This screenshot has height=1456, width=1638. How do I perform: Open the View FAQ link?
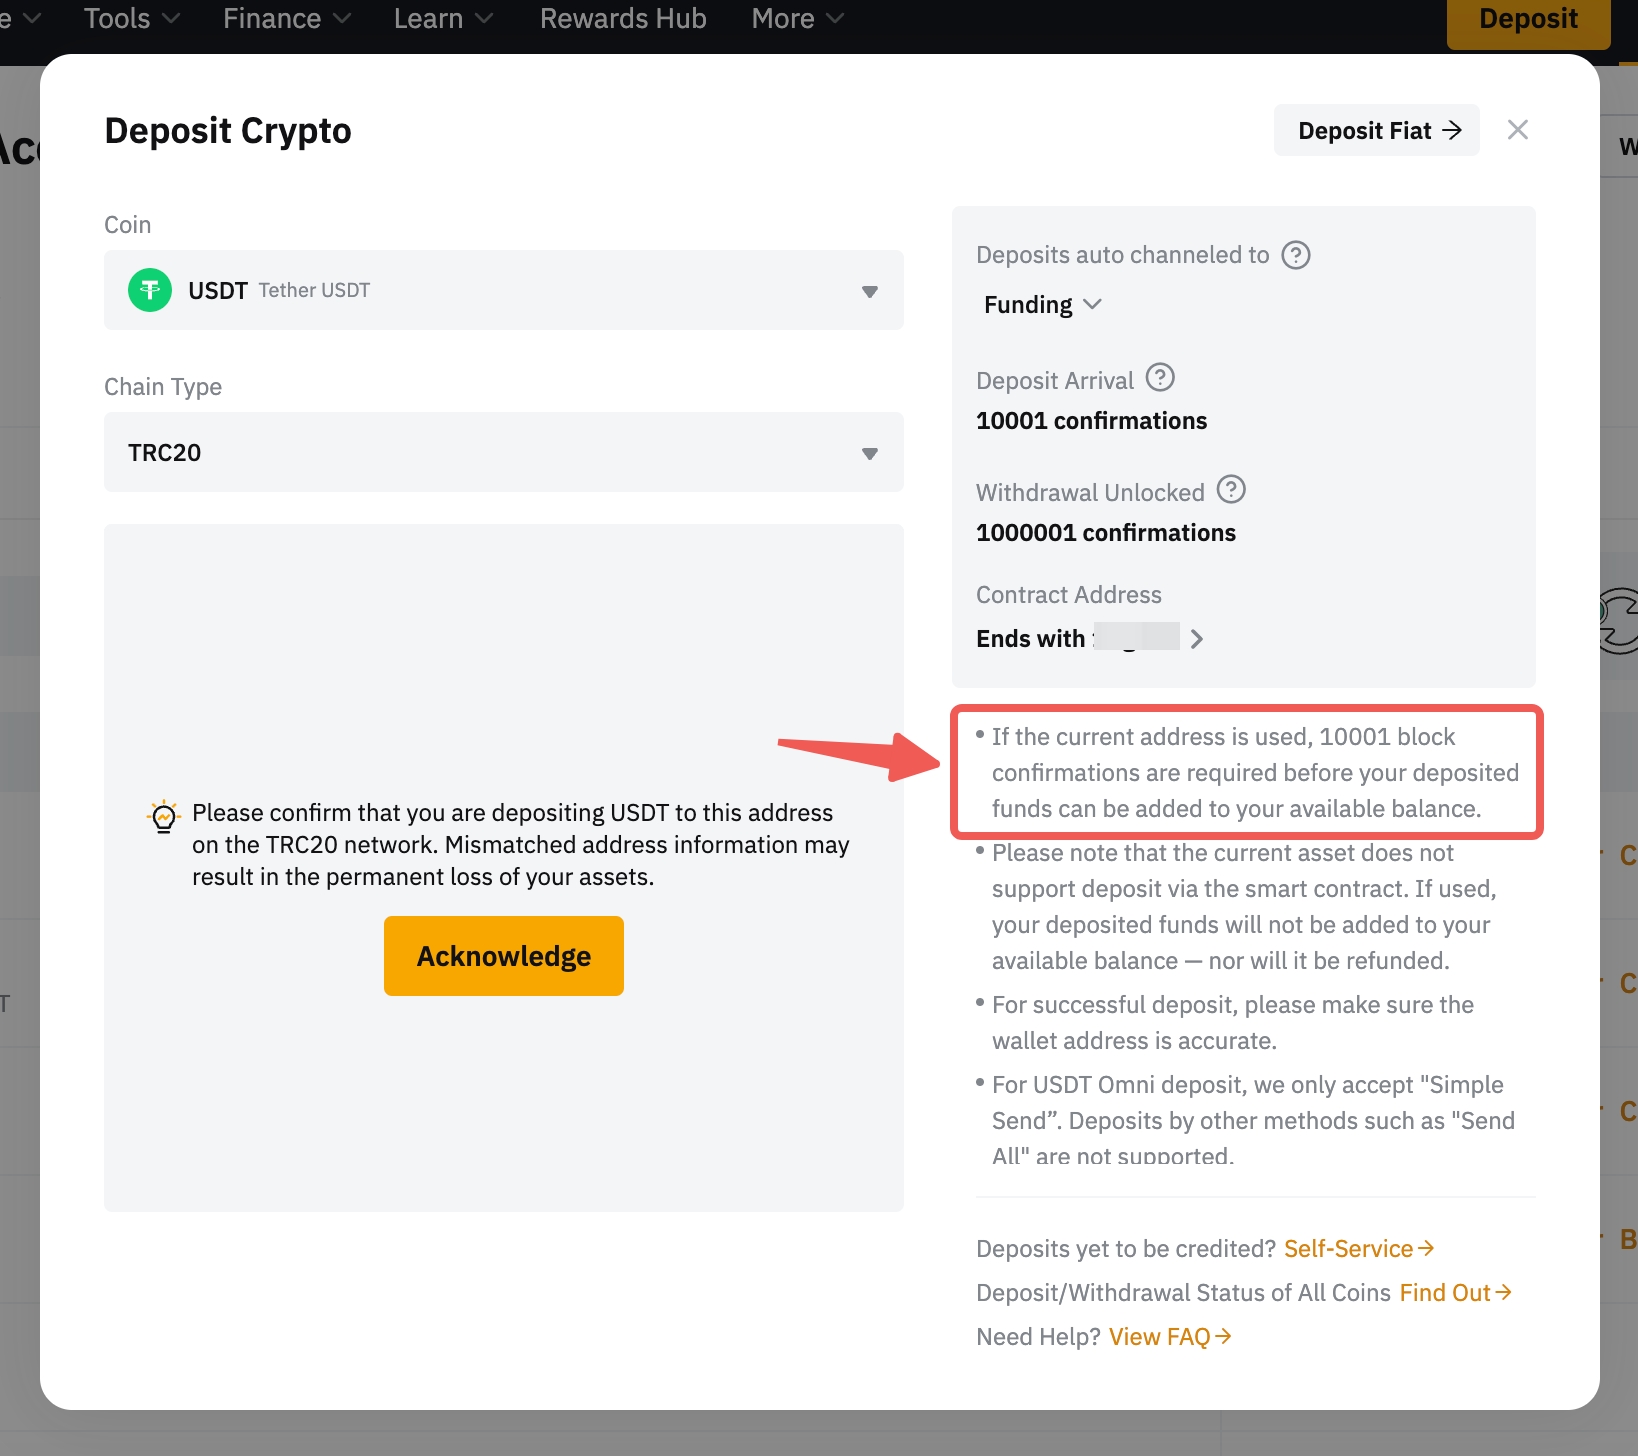(1169, 1337)
